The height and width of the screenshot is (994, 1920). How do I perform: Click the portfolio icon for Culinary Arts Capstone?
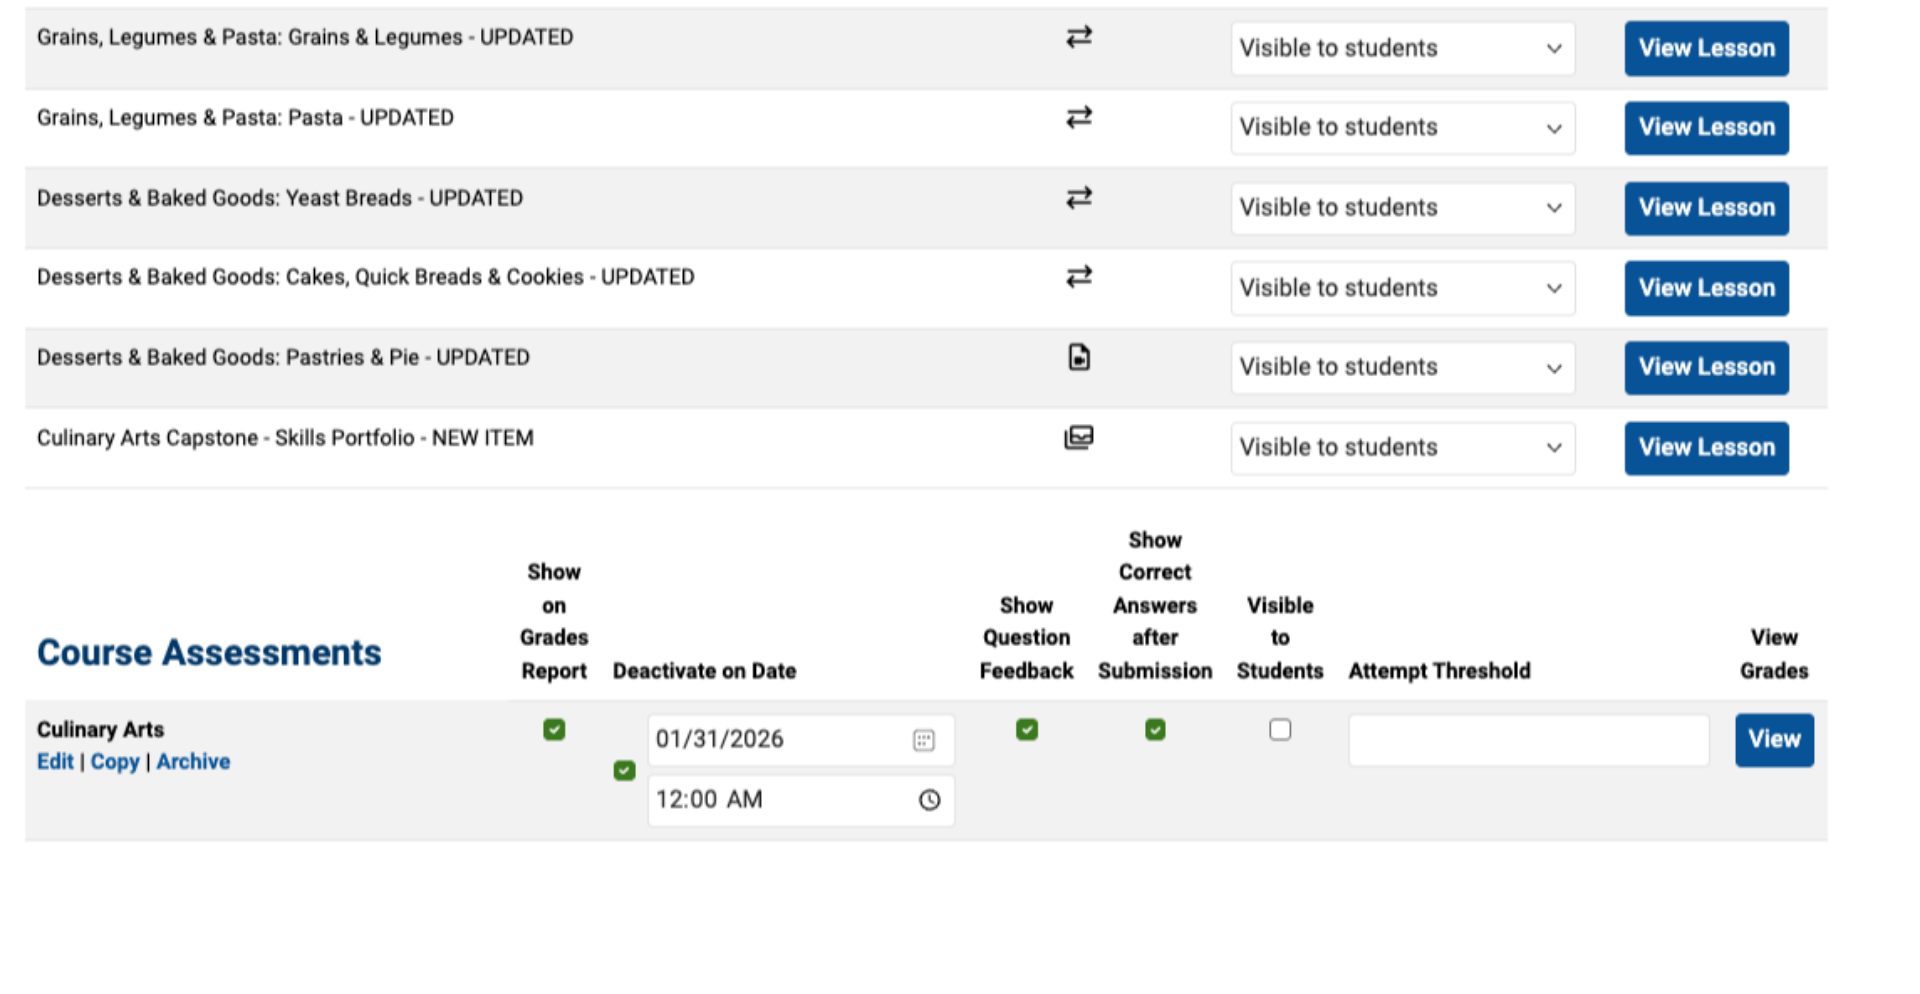[x=1079, y=437]
